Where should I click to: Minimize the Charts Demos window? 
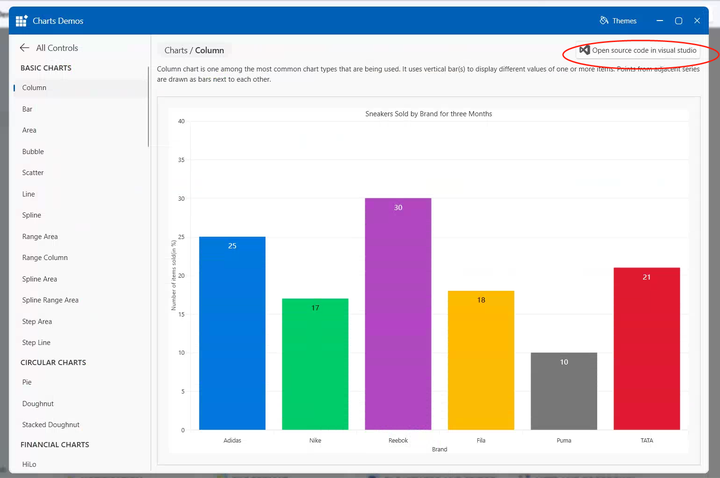[660, 21]
